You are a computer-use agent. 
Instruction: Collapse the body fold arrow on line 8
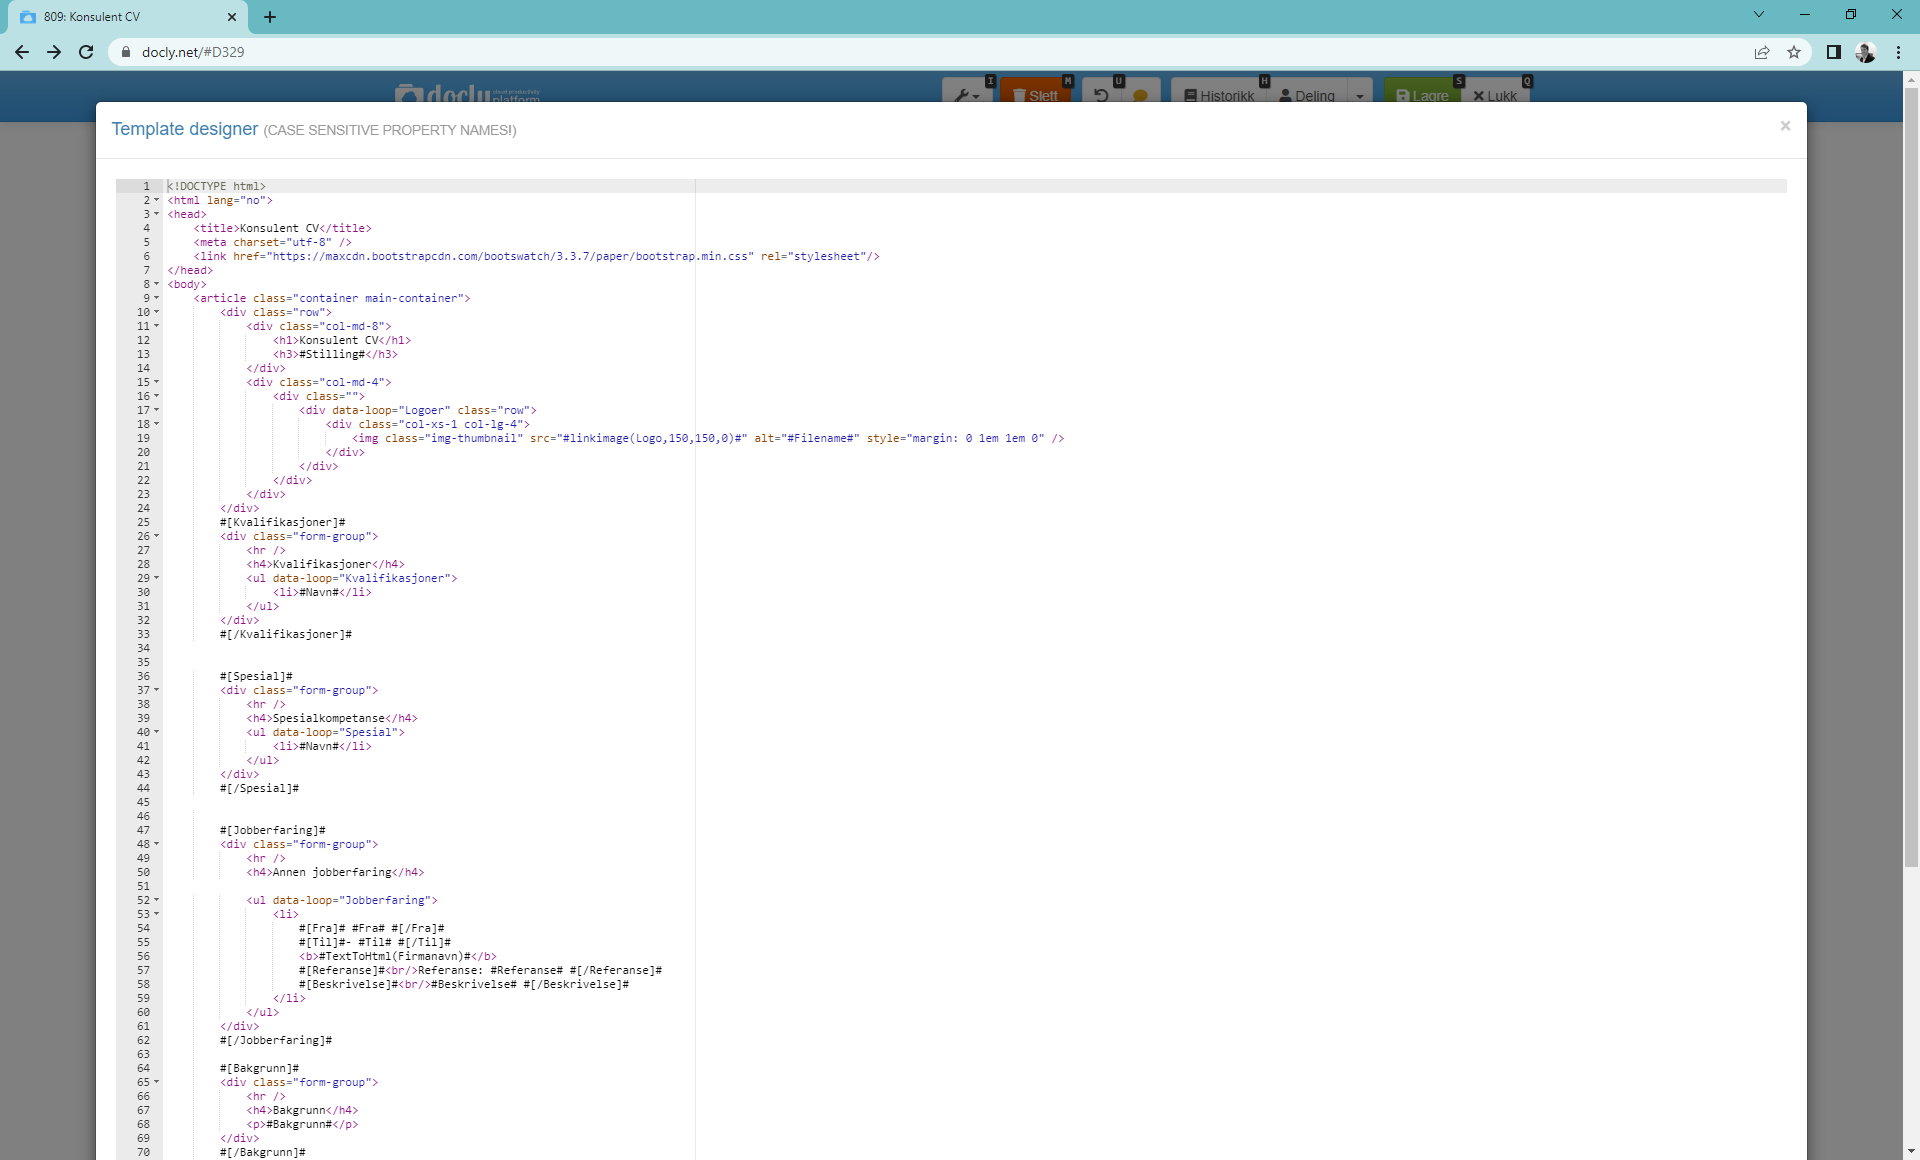pyautogui.click(x=157, y=284)
